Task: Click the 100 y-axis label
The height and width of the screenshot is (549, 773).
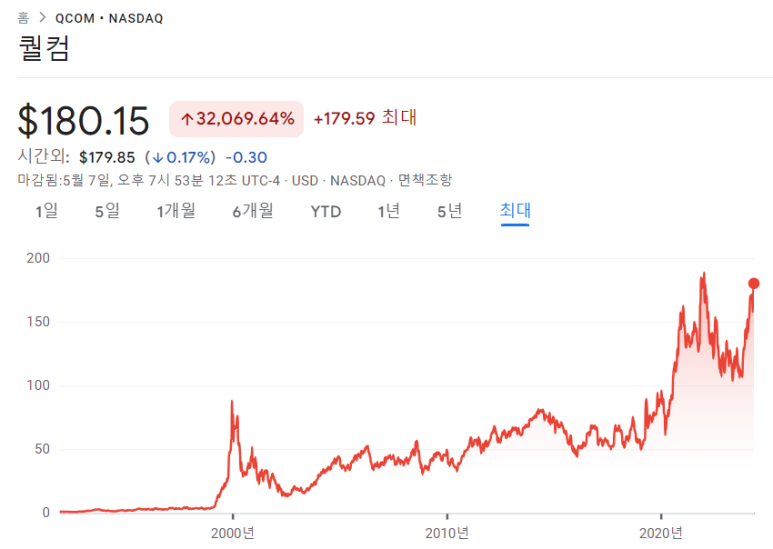Action: (38, 385)
